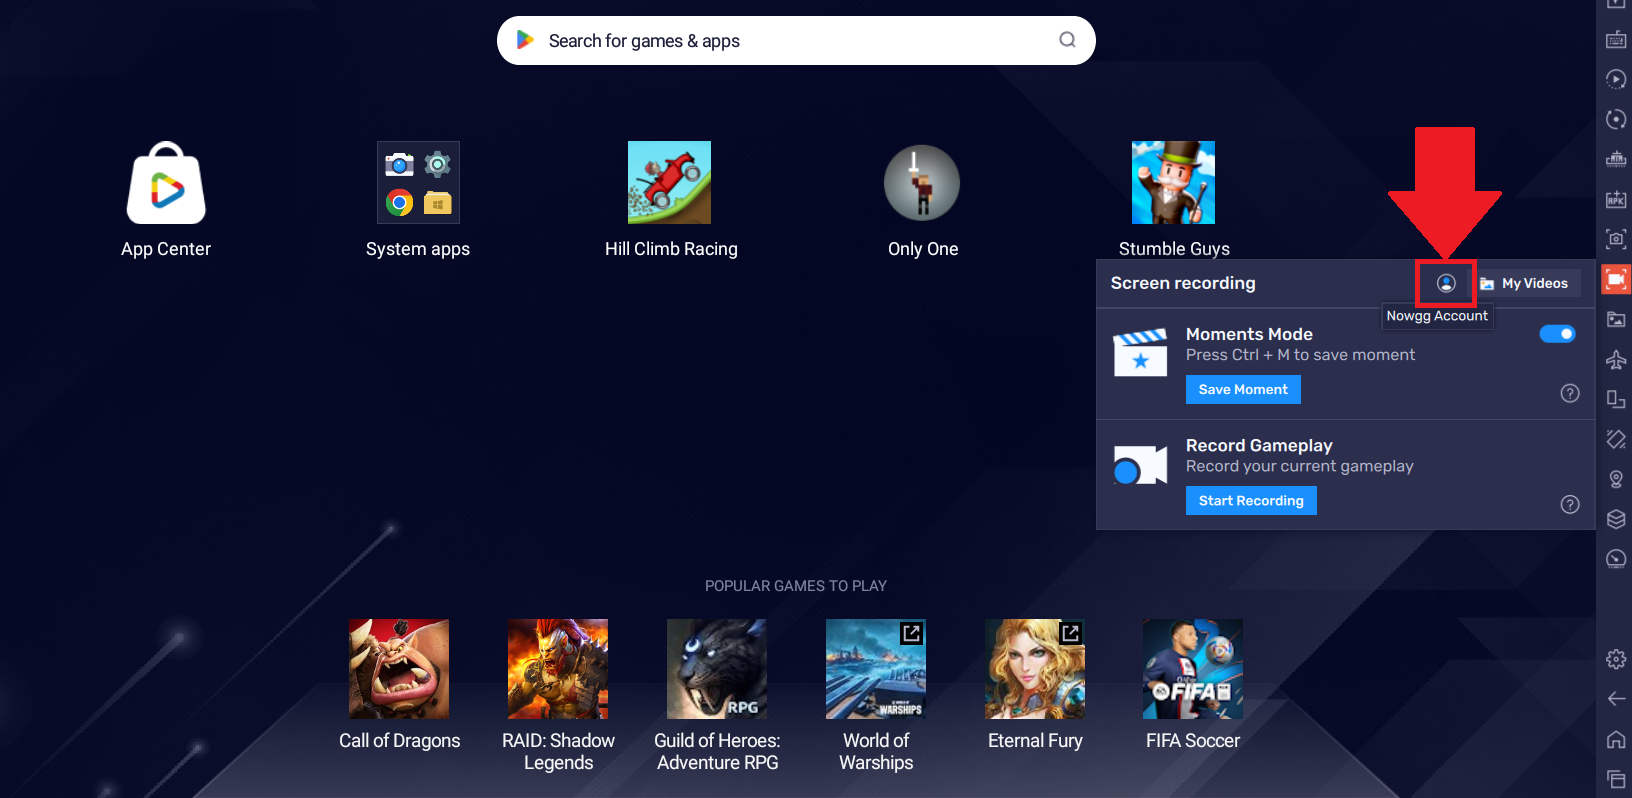This screenshot has width=1632, height=798.
Task: Open the media manager icon in sidebar
Action: [x=1616, y=320]
